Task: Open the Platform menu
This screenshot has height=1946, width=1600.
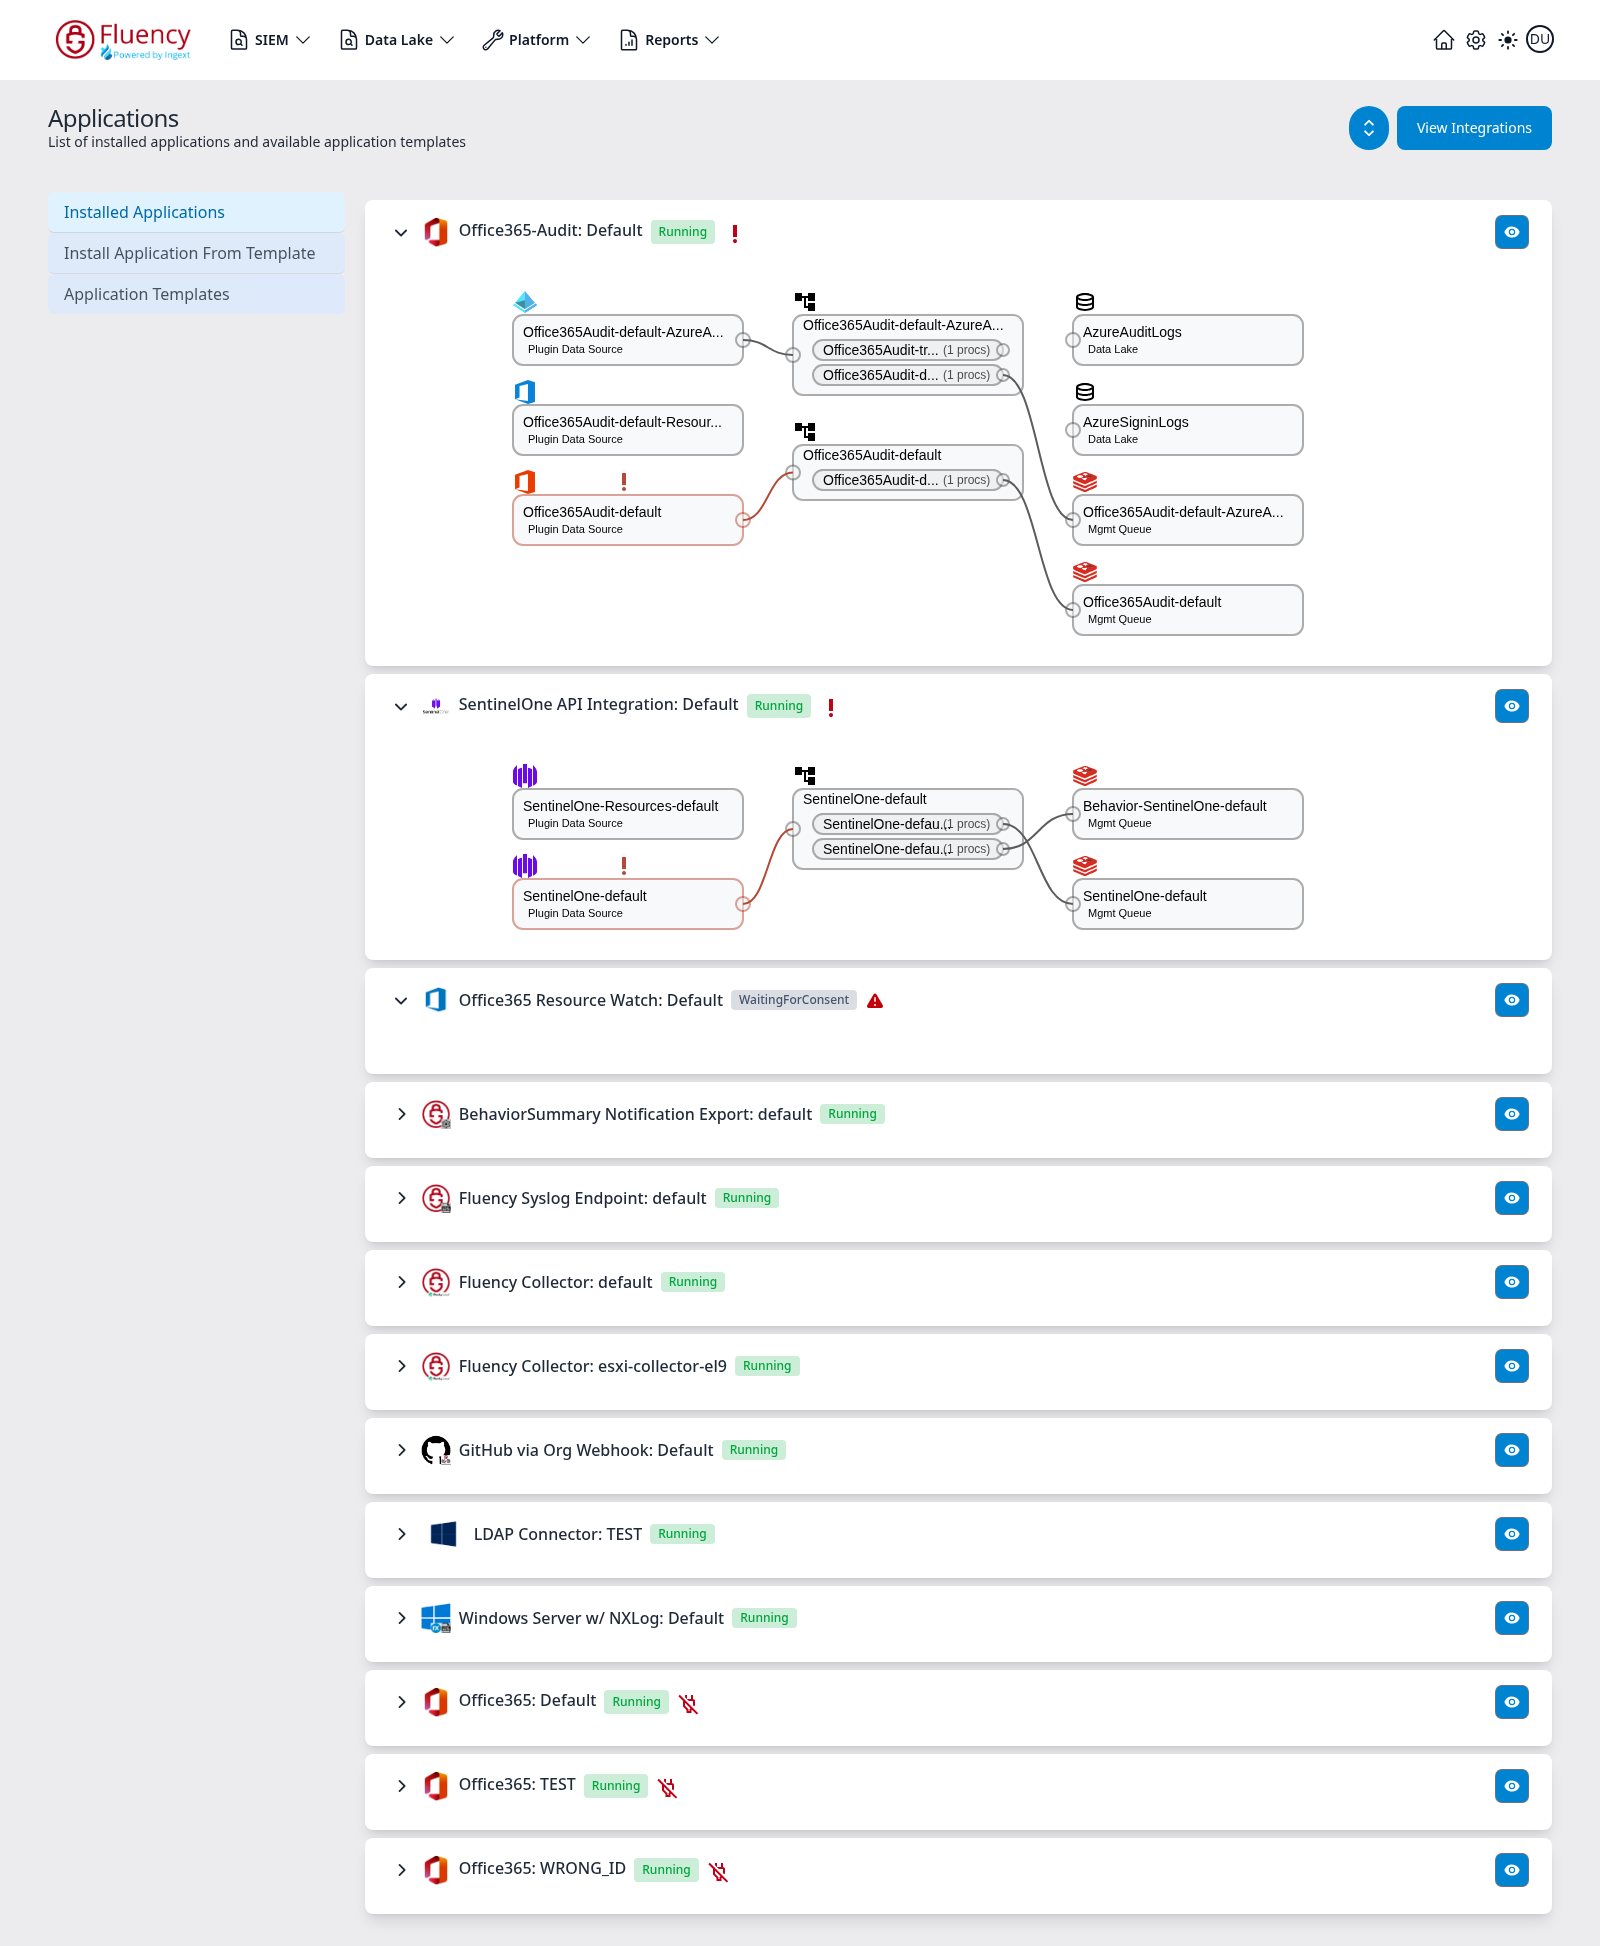Action: tap(536, 40)
